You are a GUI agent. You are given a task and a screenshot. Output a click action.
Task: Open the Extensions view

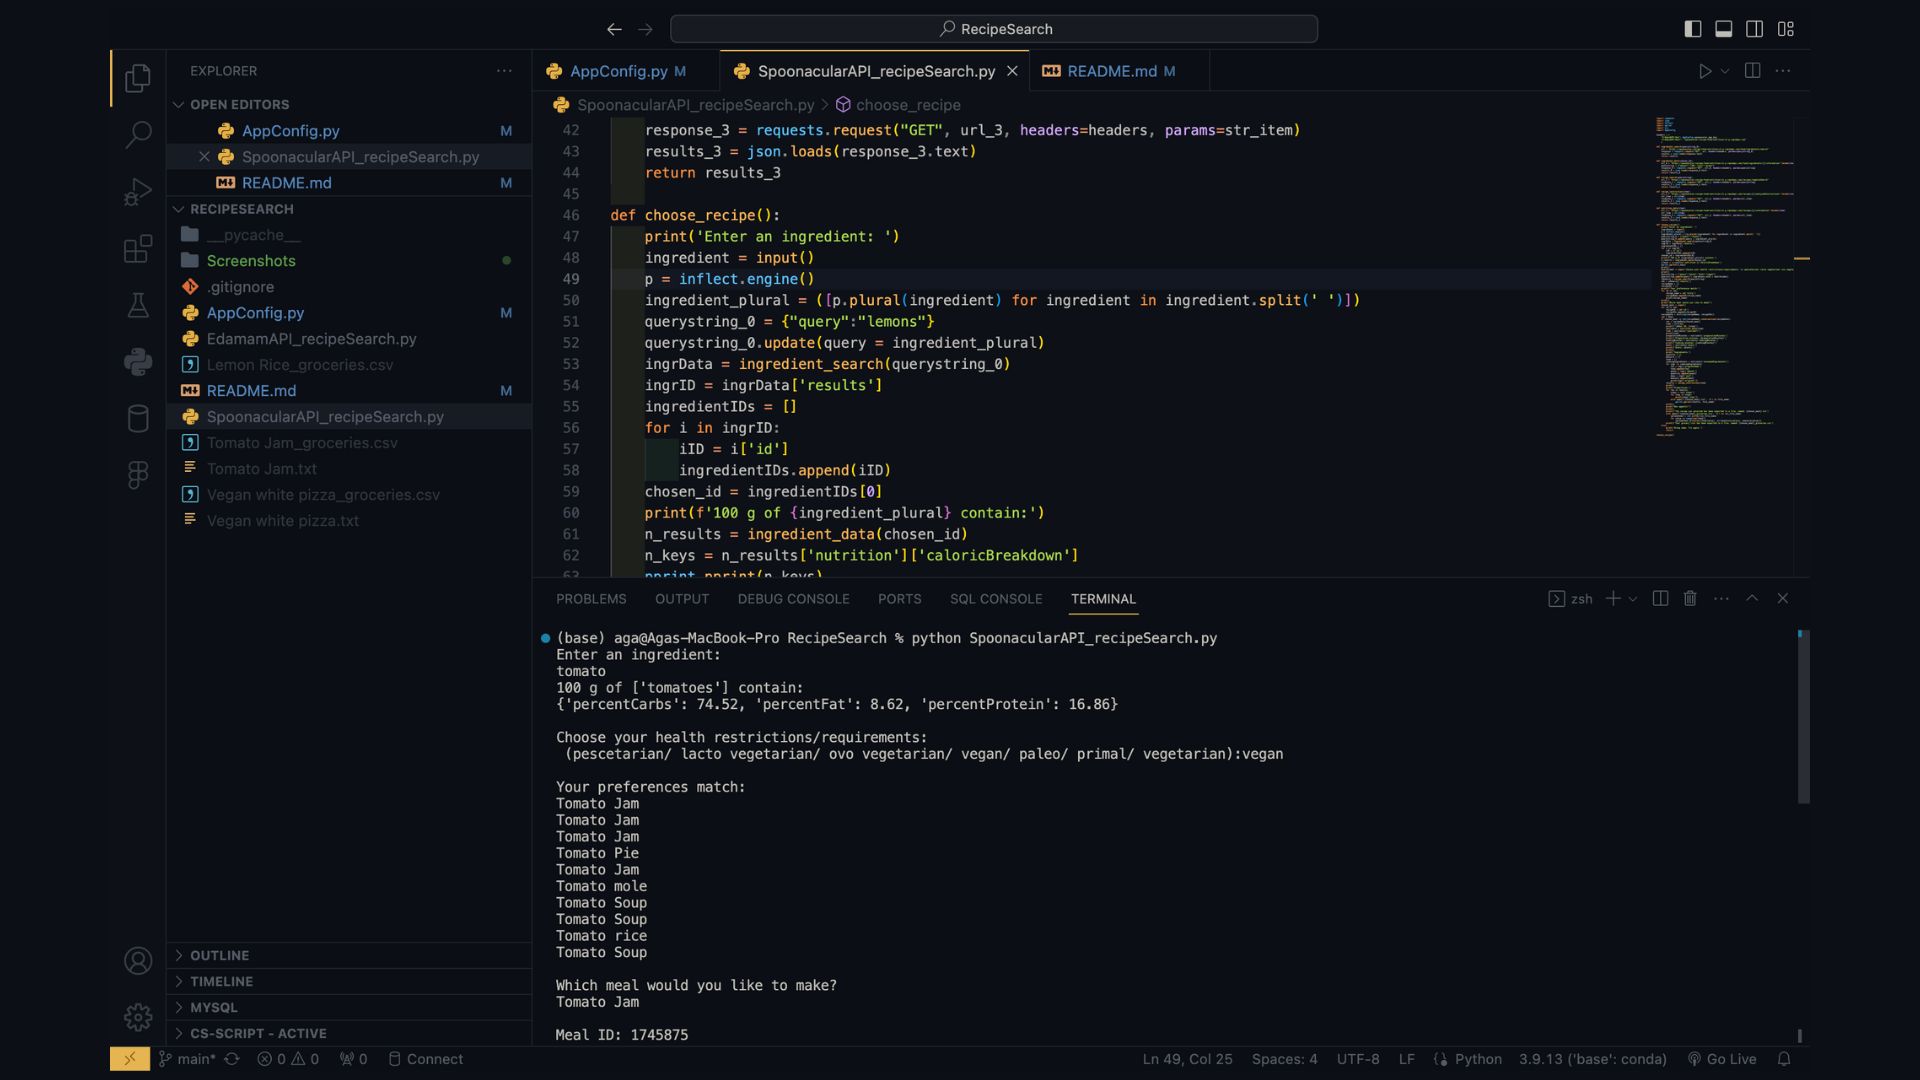click(138, 248)
